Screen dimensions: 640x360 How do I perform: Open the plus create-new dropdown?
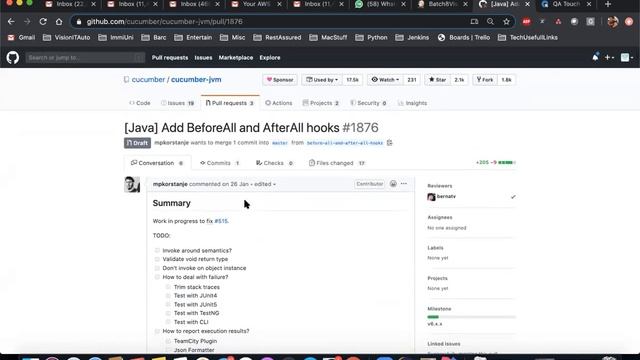pyautogui.click(x=609, y=58)
